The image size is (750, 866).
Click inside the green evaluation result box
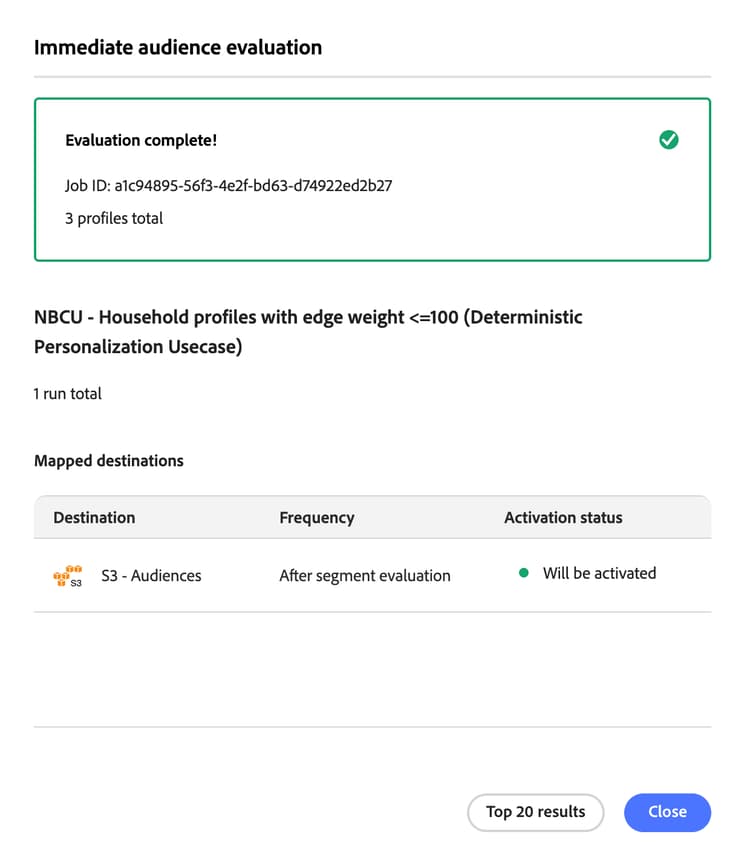[372, 179]
